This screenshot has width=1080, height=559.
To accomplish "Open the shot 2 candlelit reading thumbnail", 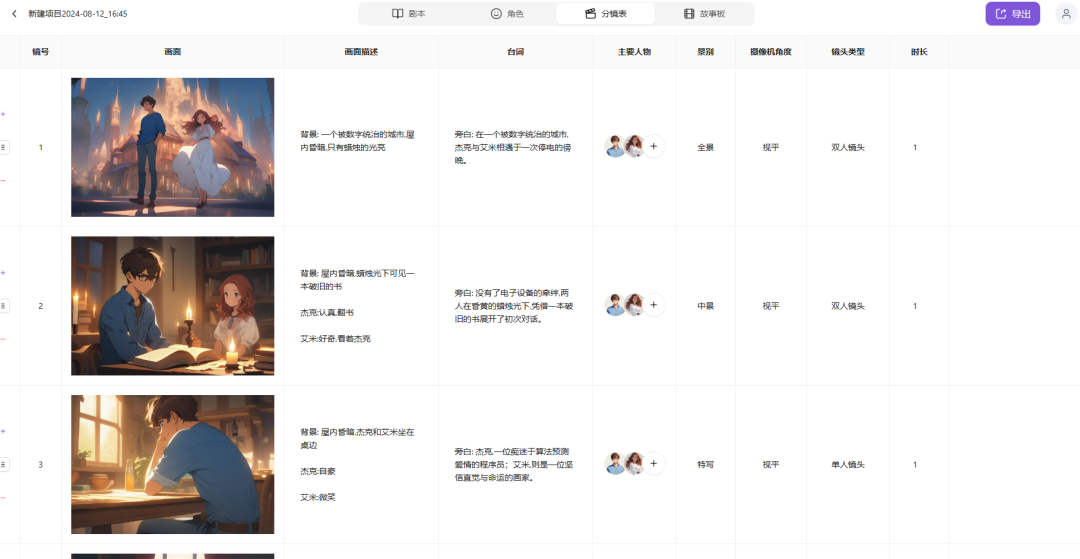I will pyautogui.click(x=172, y=306).
